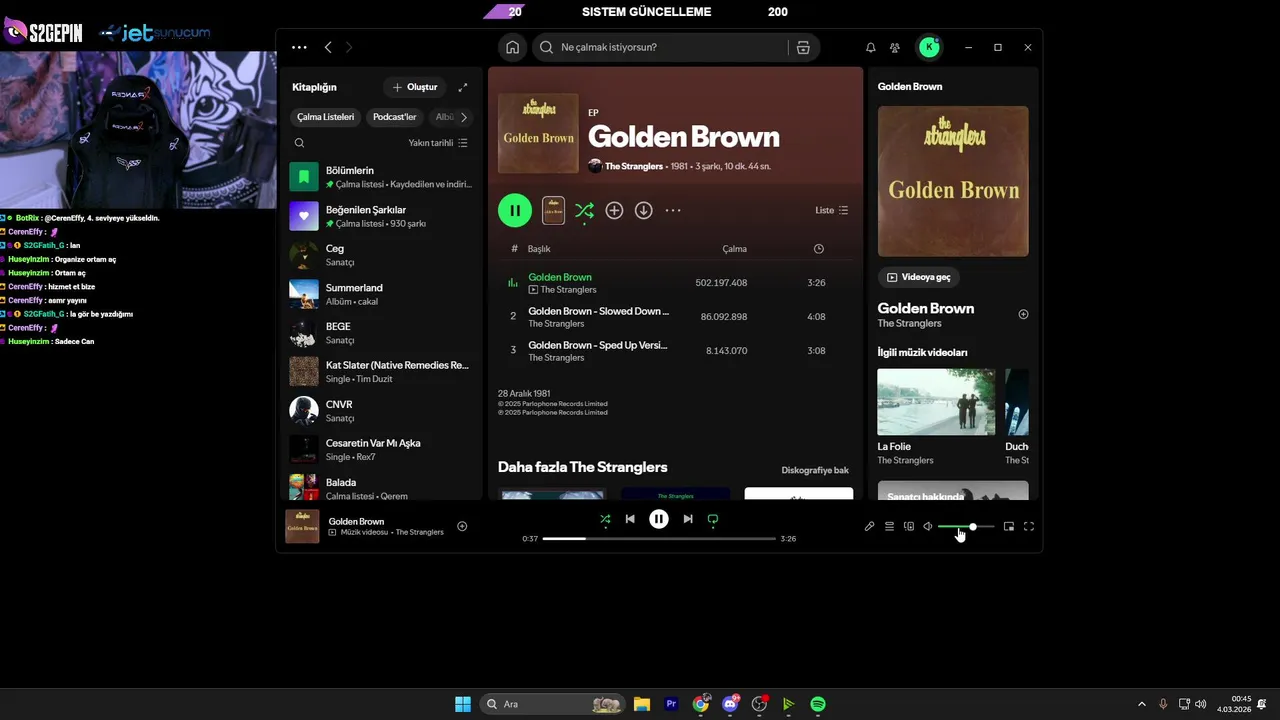Open the mini player
1280x720 pixels.
coord(1009,526)
